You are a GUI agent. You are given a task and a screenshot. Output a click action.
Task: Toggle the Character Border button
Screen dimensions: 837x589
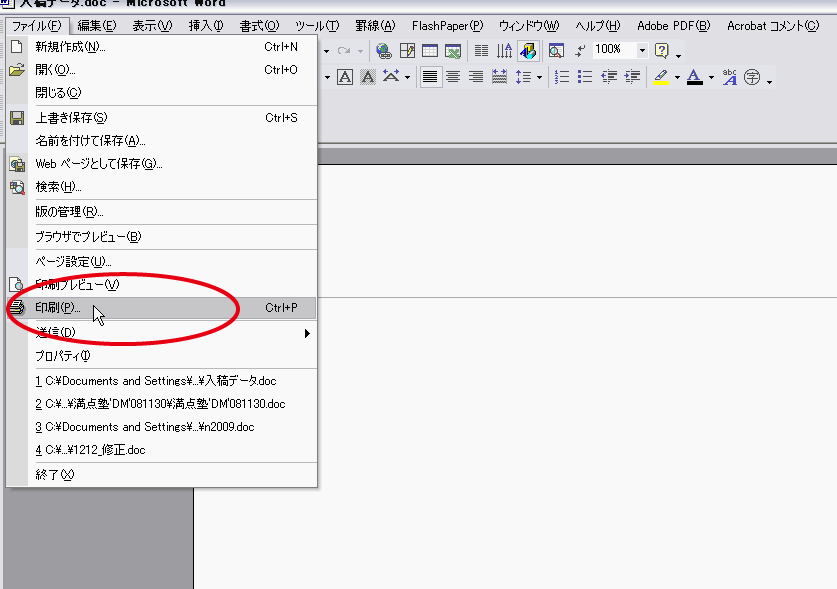[345, 77]
